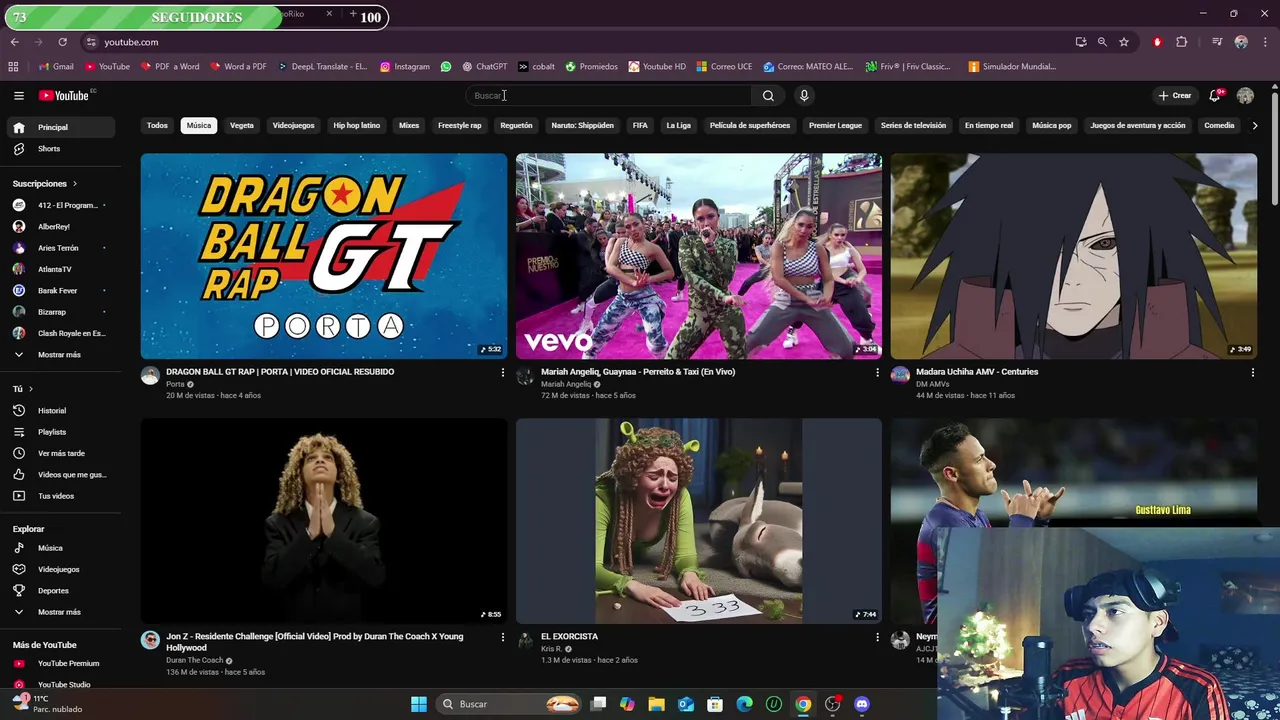Open options for DRAGON BALL GT RAP video
The height and width of the screenshot is (720, 1280).
tap(502, 372)
